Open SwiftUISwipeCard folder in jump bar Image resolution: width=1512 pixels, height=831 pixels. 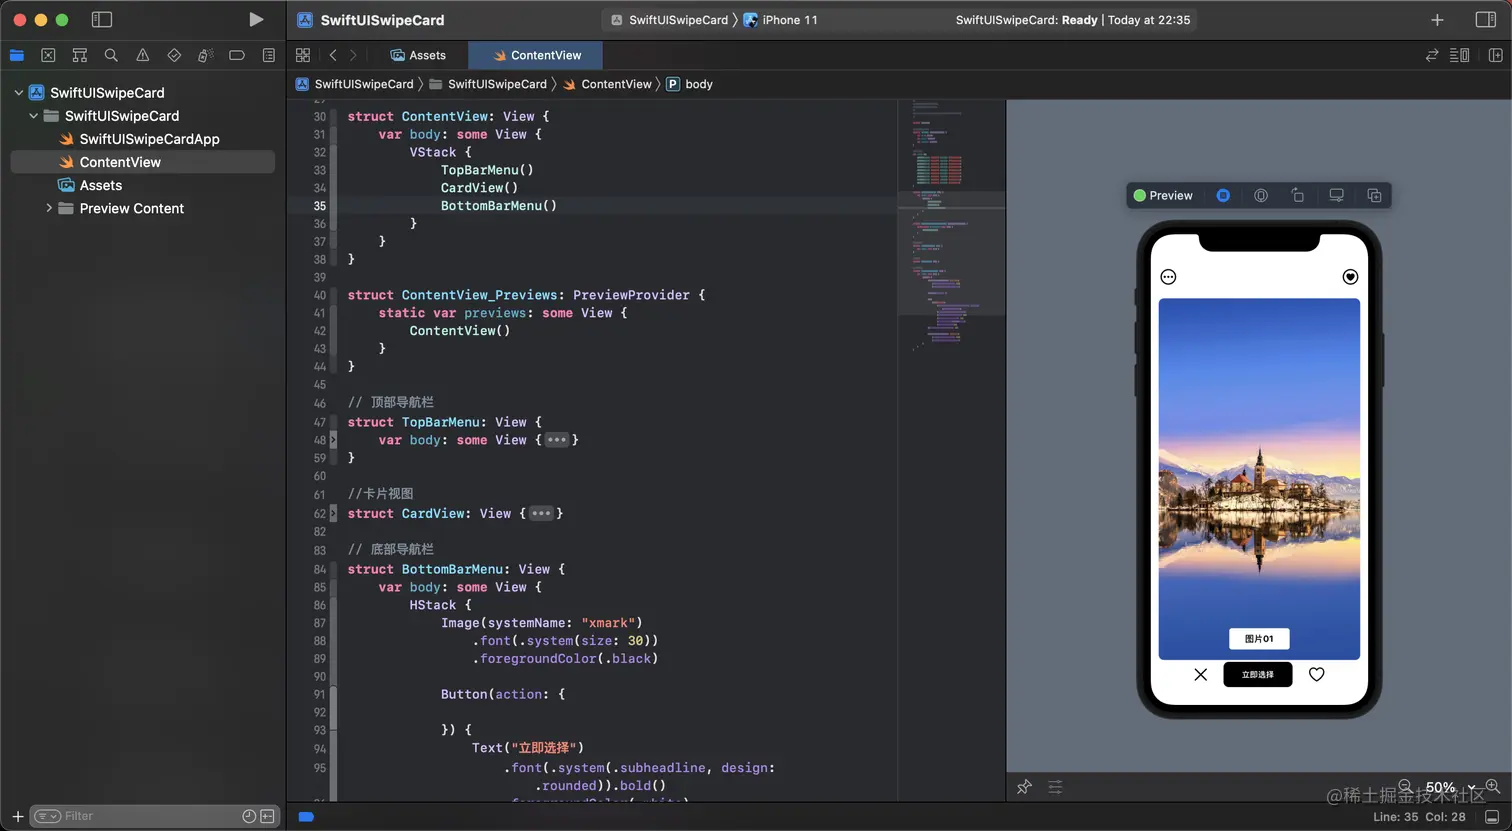tap(488, 84)
